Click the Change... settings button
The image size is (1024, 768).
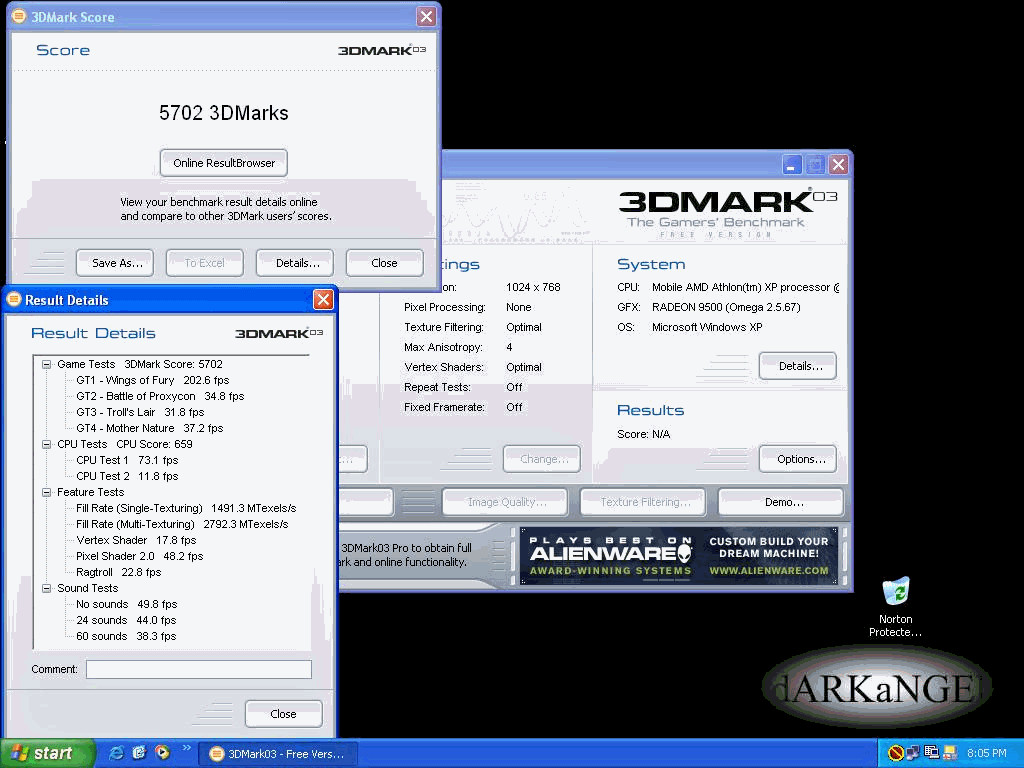pyautogui.click(x=541, y=459)
